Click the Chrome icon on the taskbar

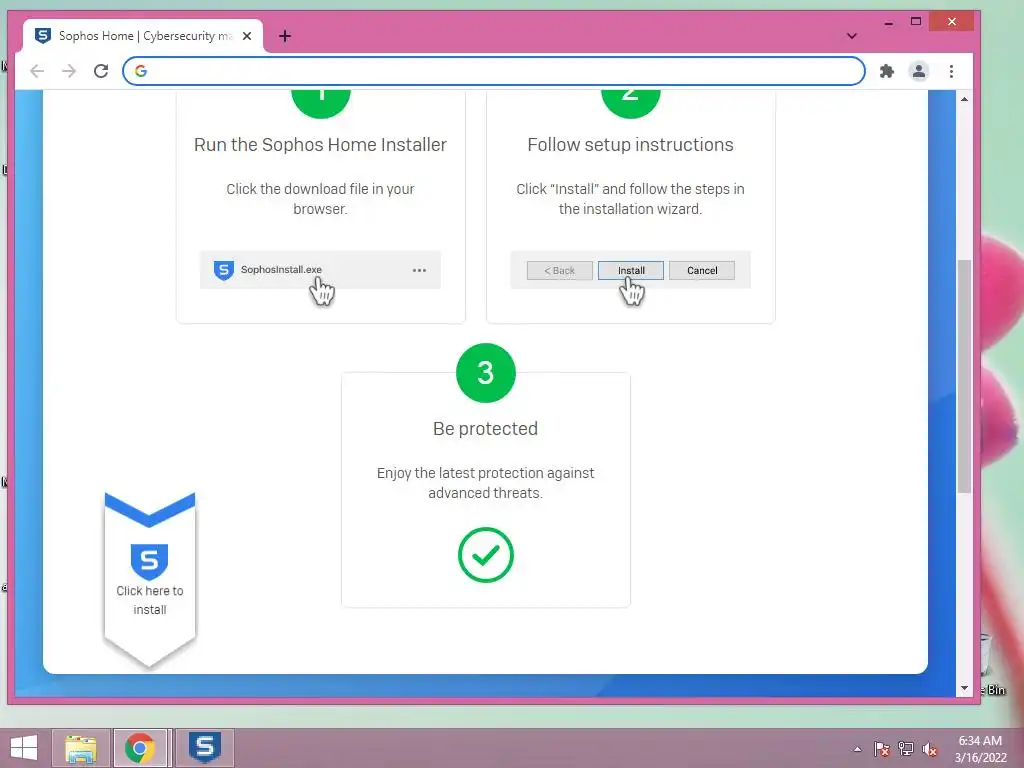(140, 748)
